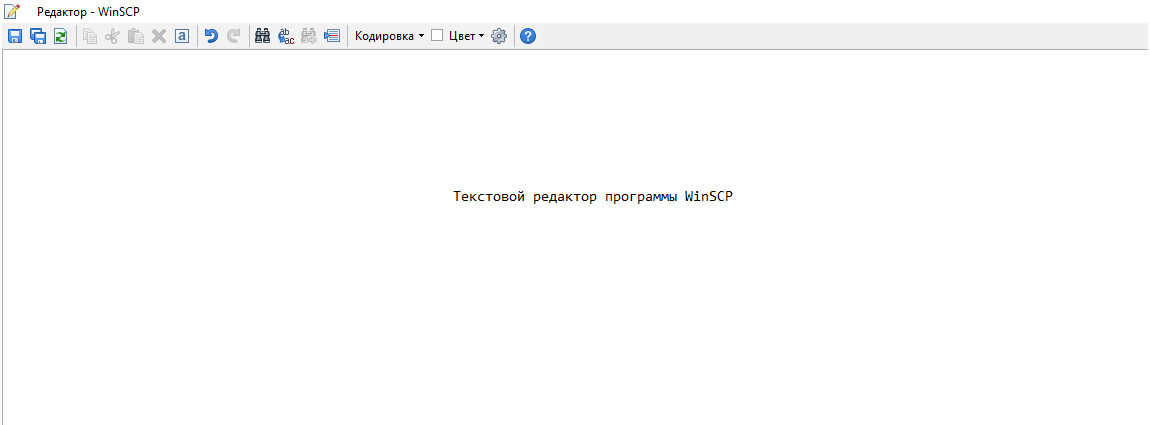The height and width of the screenshot is (425, 1150).
Task: Reload the file with green arrows icon
Action: [x=61, y=36]
